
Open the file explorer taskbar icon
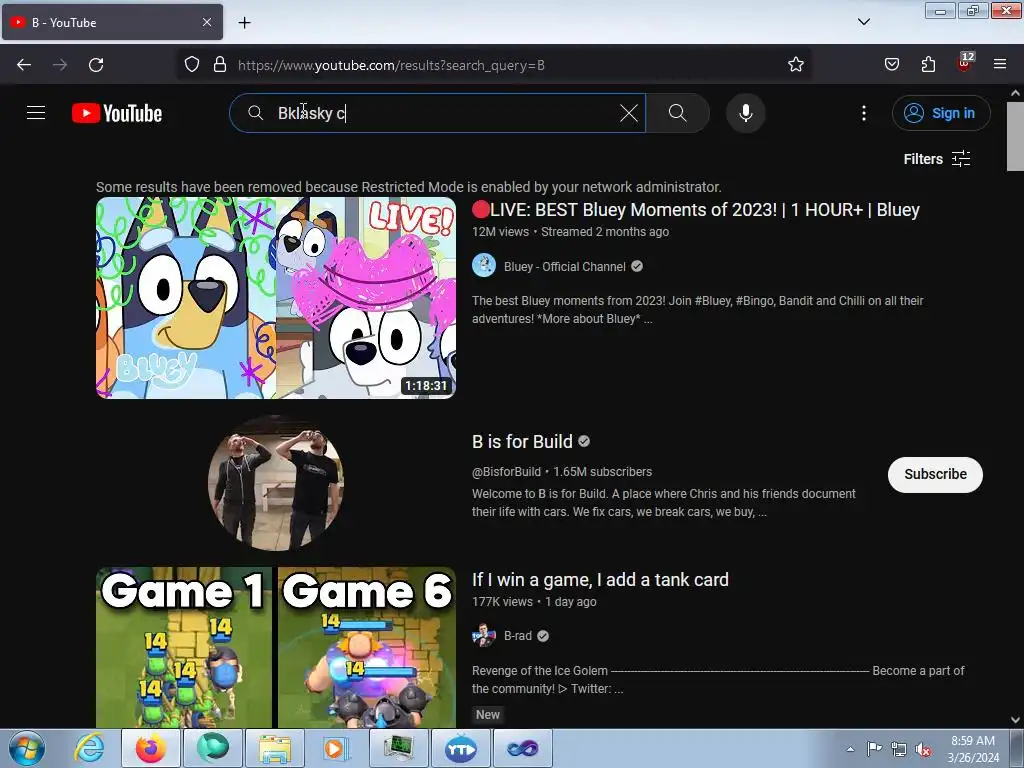click(x=274, y=748)
